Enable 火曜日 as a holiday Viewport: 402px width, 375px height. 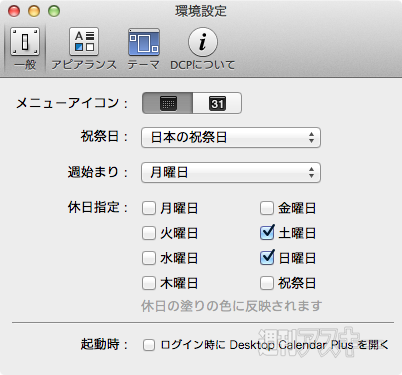pos(149,233)
